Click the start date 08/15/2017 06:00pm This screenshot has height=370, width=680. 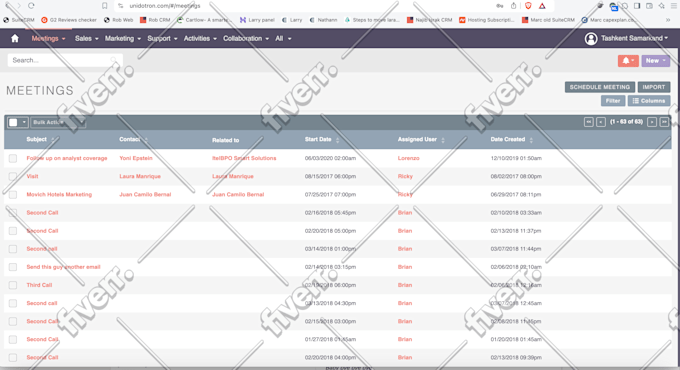pyautogui.click(x=330, y=177)
